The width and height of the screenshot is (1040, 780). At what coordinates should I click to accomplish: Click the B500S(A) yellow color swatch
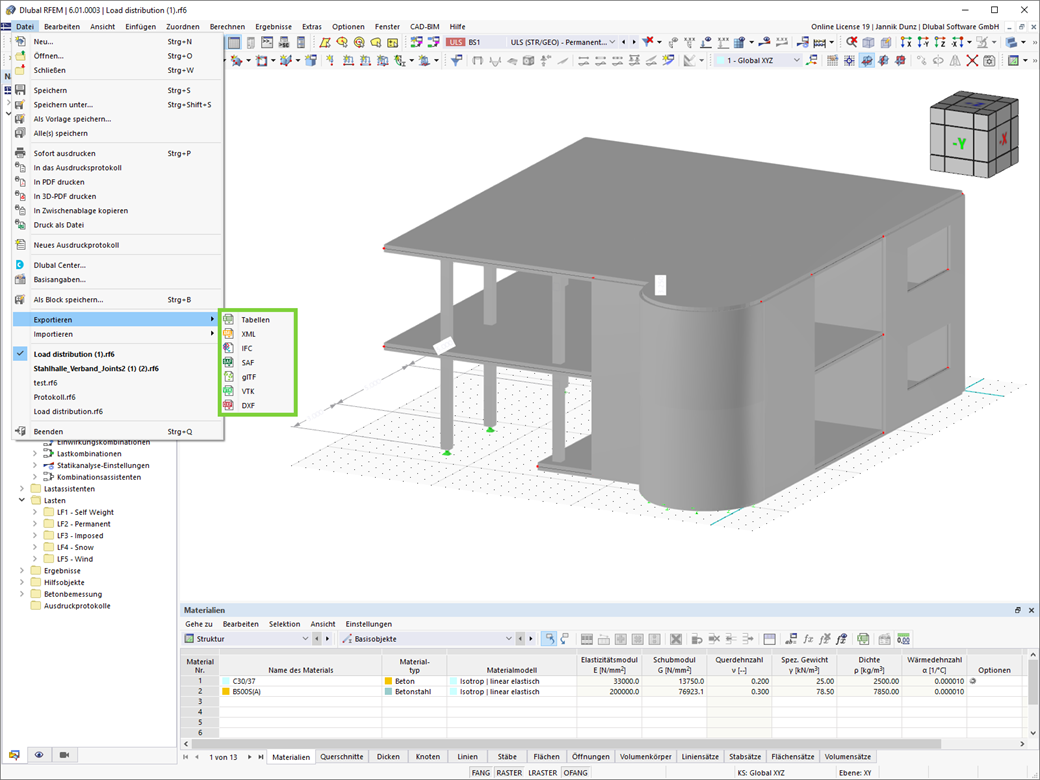pyautogui.click(x=226, y=692)
